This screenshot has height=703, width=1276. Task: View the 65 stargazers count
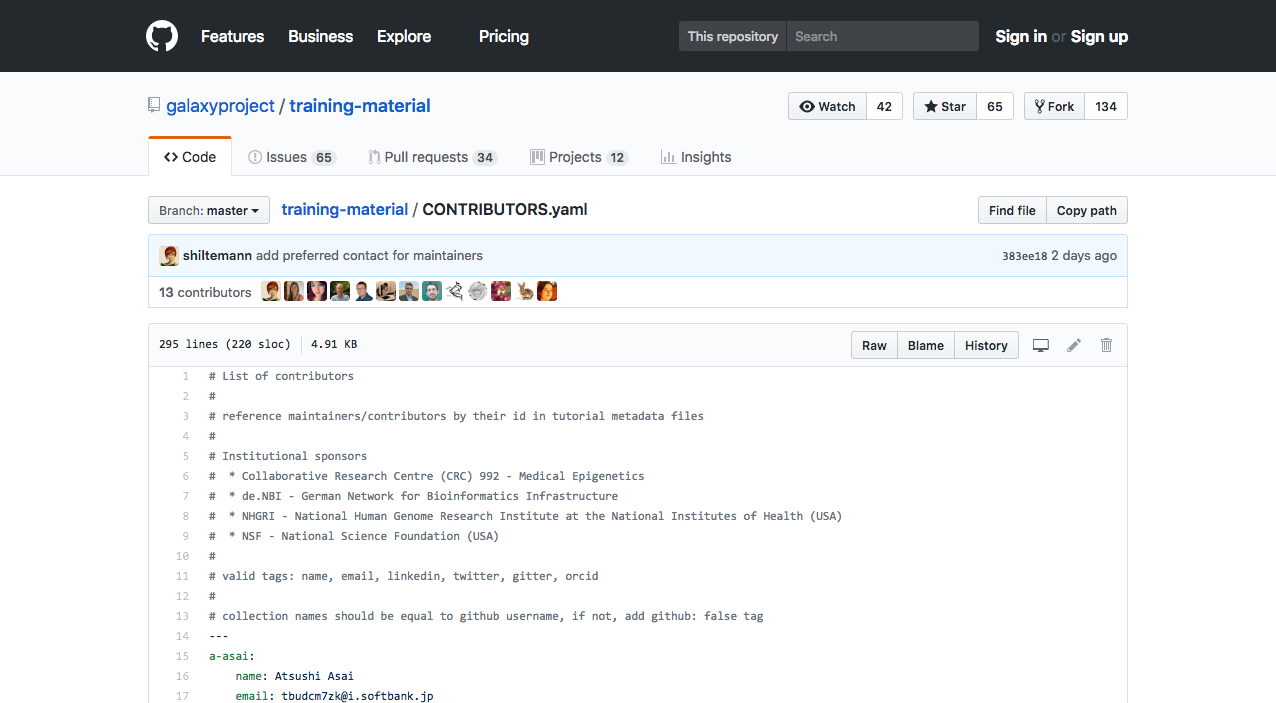coord(995,106)
